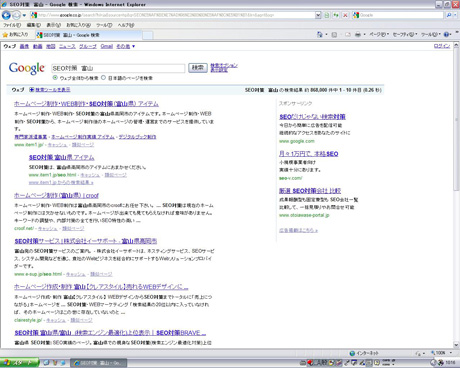Click the Home icon in command bar
460x368 pixels.
(x=320, y=34)
